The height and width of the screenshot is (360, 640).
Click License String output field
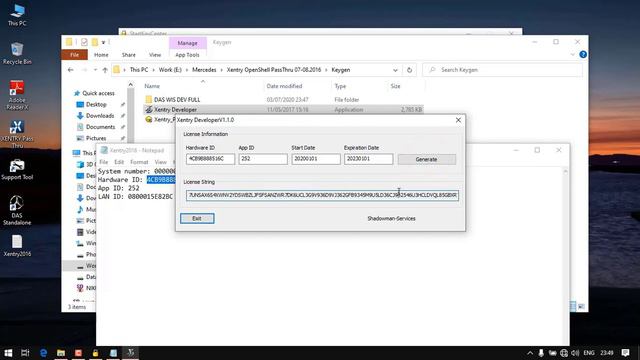pyautogui.click(x=322, y=196)
